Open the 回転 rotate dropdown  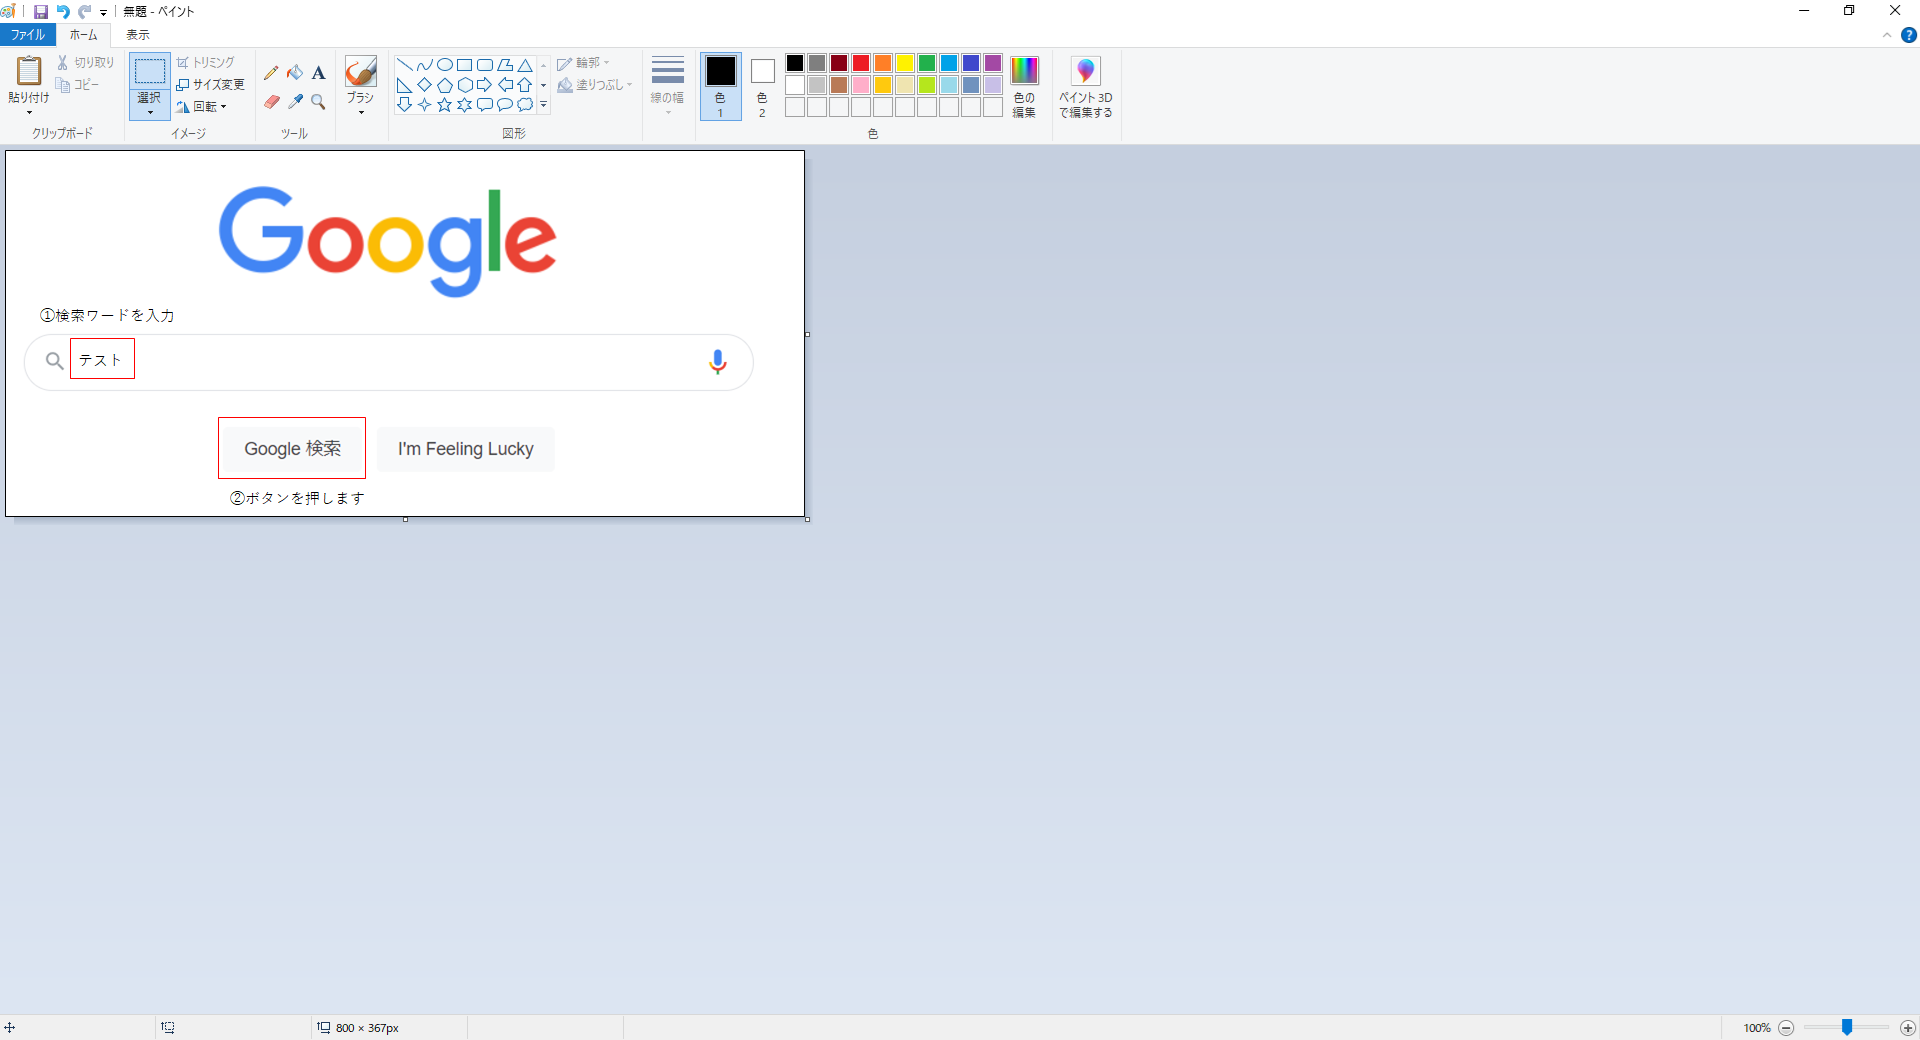pos(203,107)
